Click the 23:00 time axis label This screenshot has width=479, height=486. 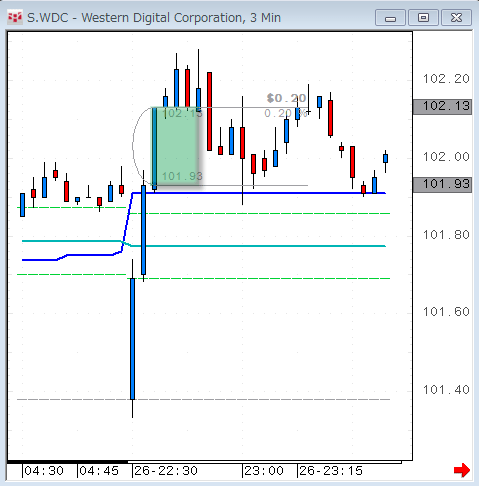click(x=264, y=471)
